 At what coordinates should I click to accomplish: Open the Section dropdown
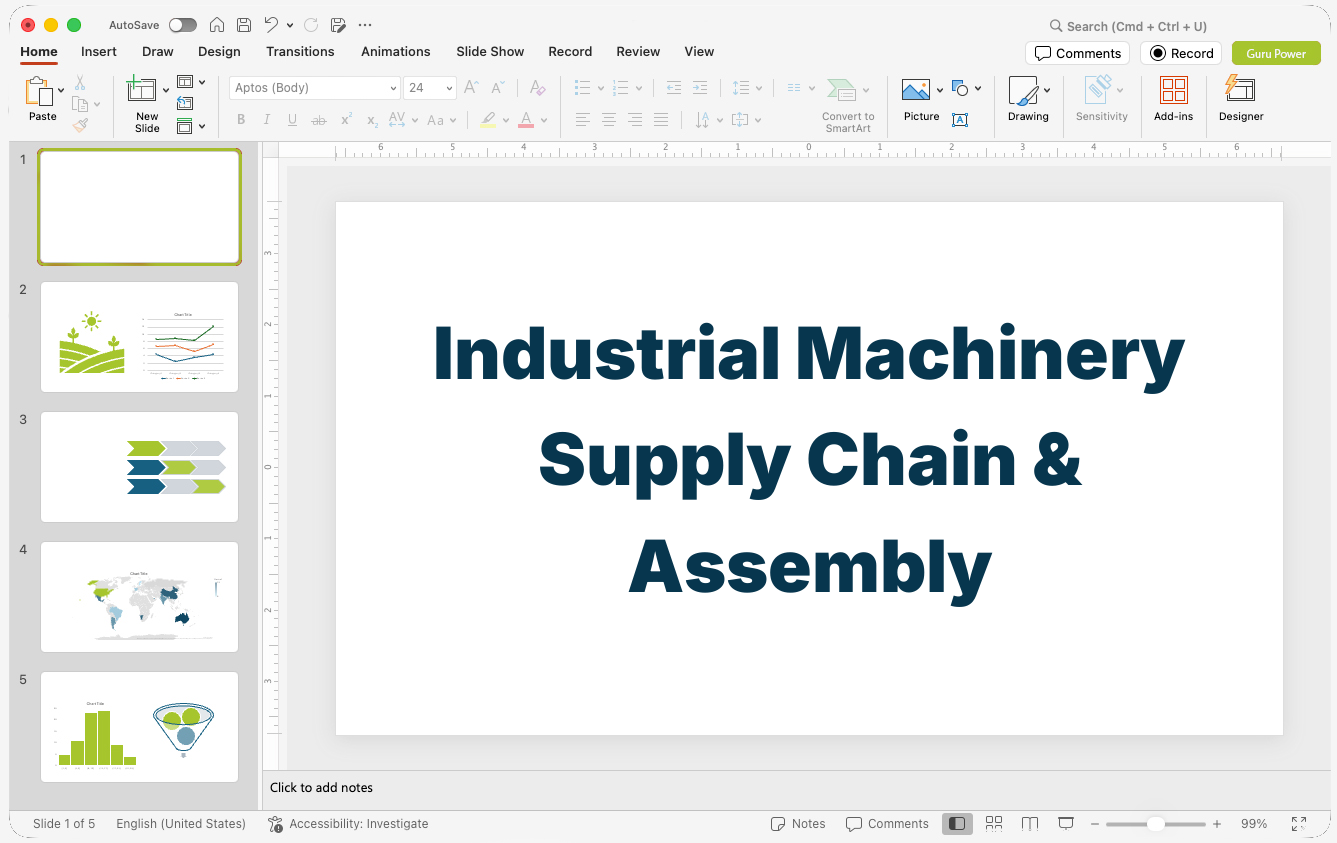point(191,126)
